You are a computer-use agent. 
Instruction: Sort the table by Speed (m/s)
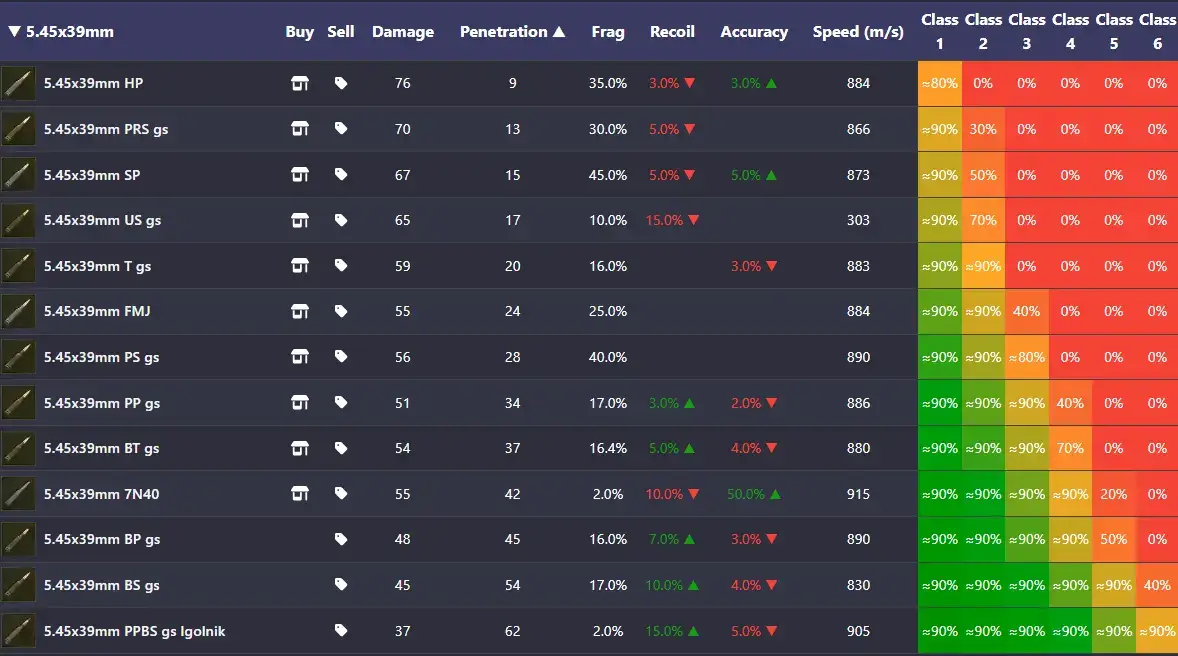pyautogui.click(x=858, y=31)
